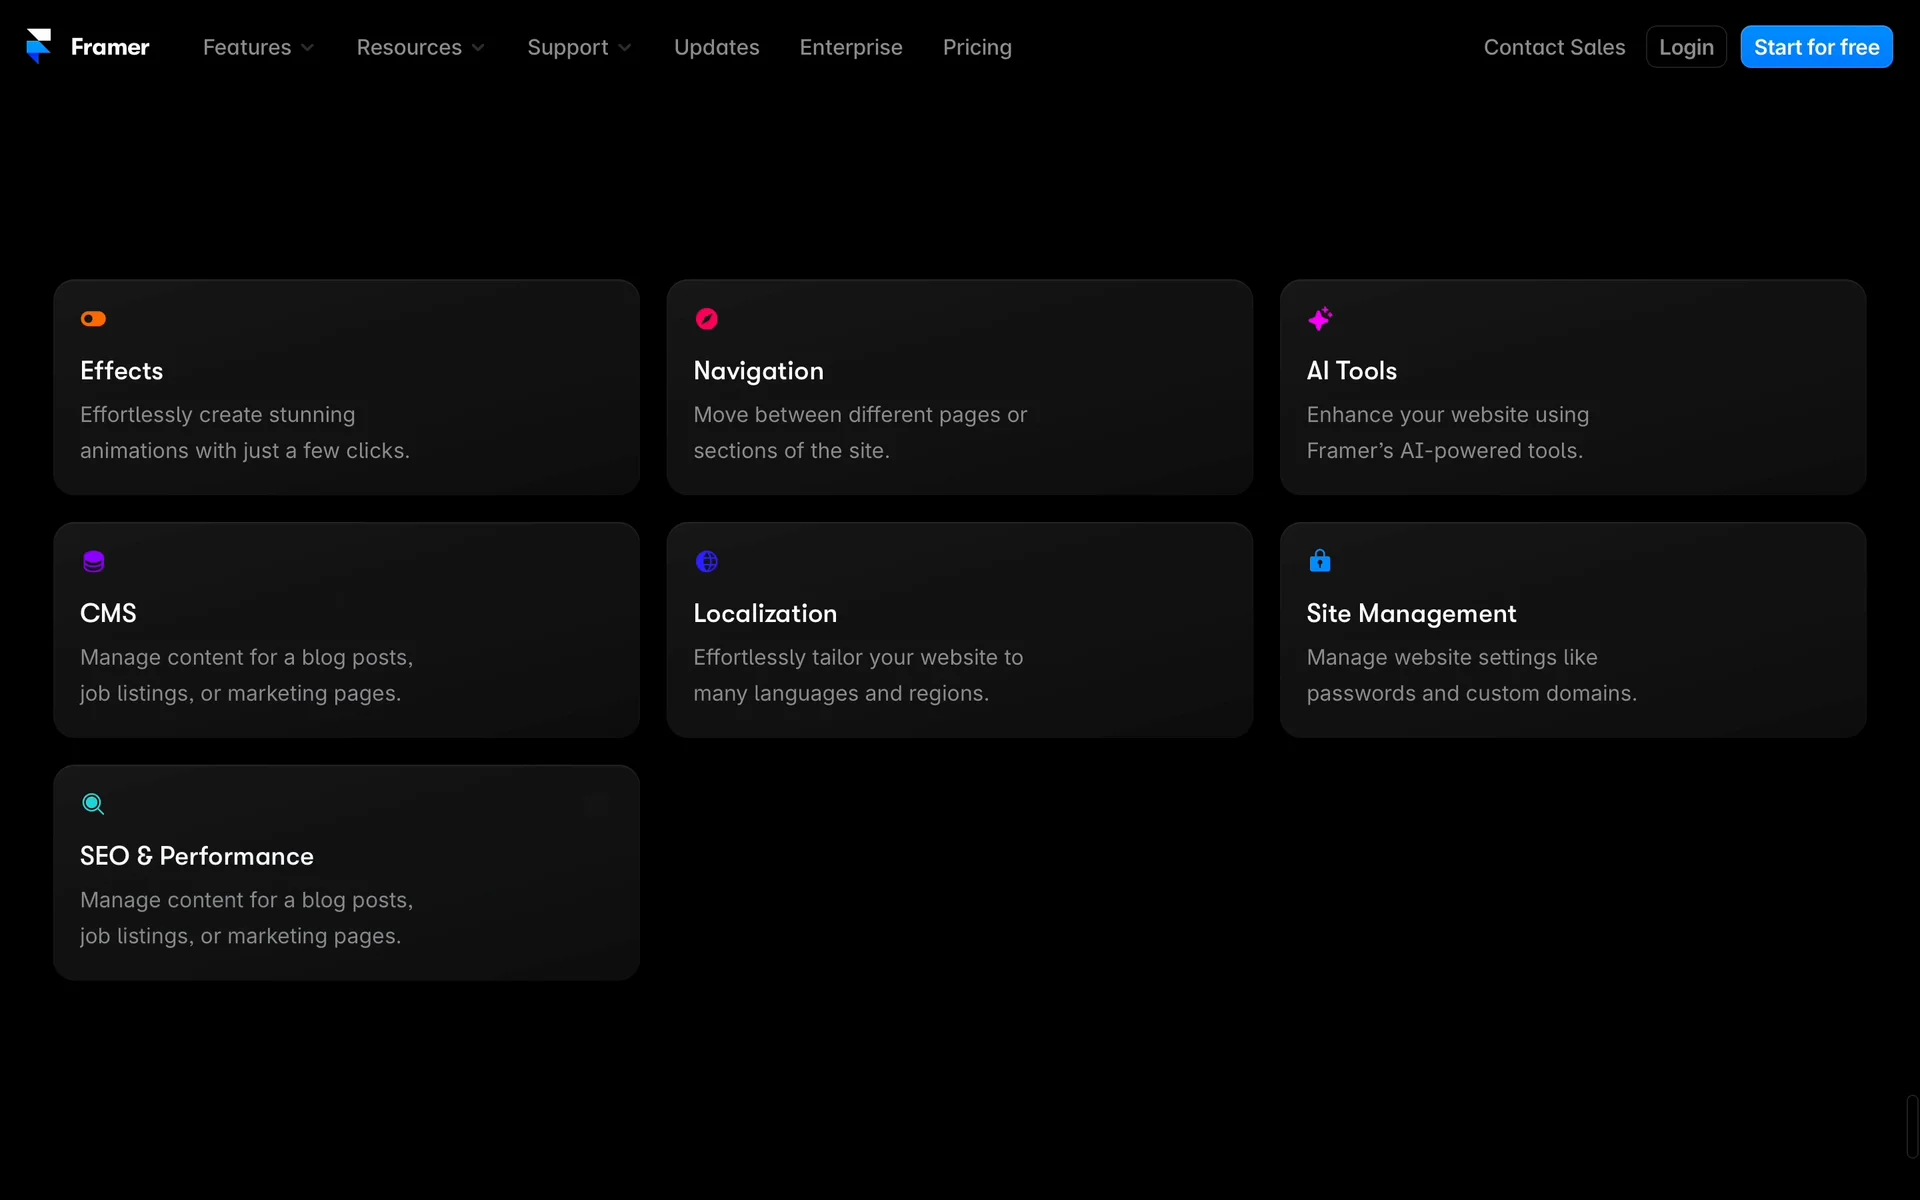Viewport: 1920px width, 1200px height.
Task: Click the purple CMS database icon
Action: [93, 562]
